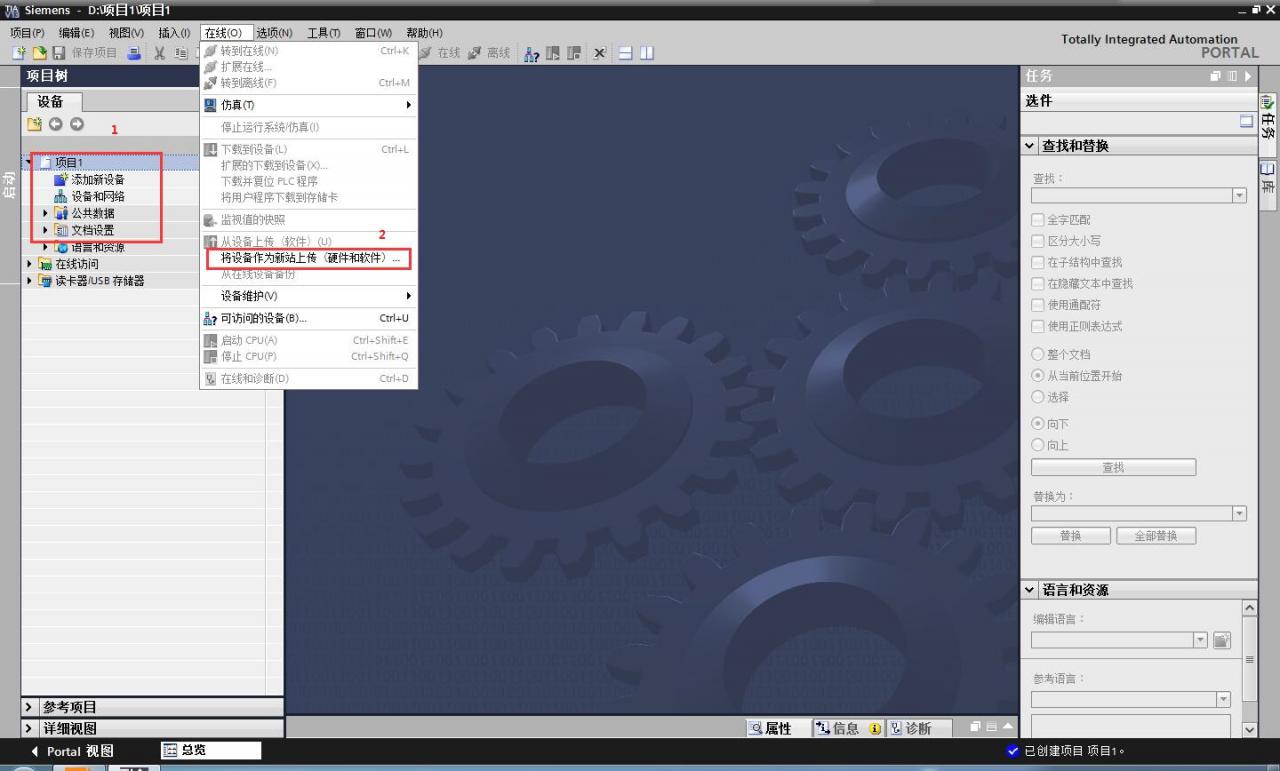1280x771 pixels.
Task: Click the new-group icon in project tree toolbar
Action: tap(35, 124)
